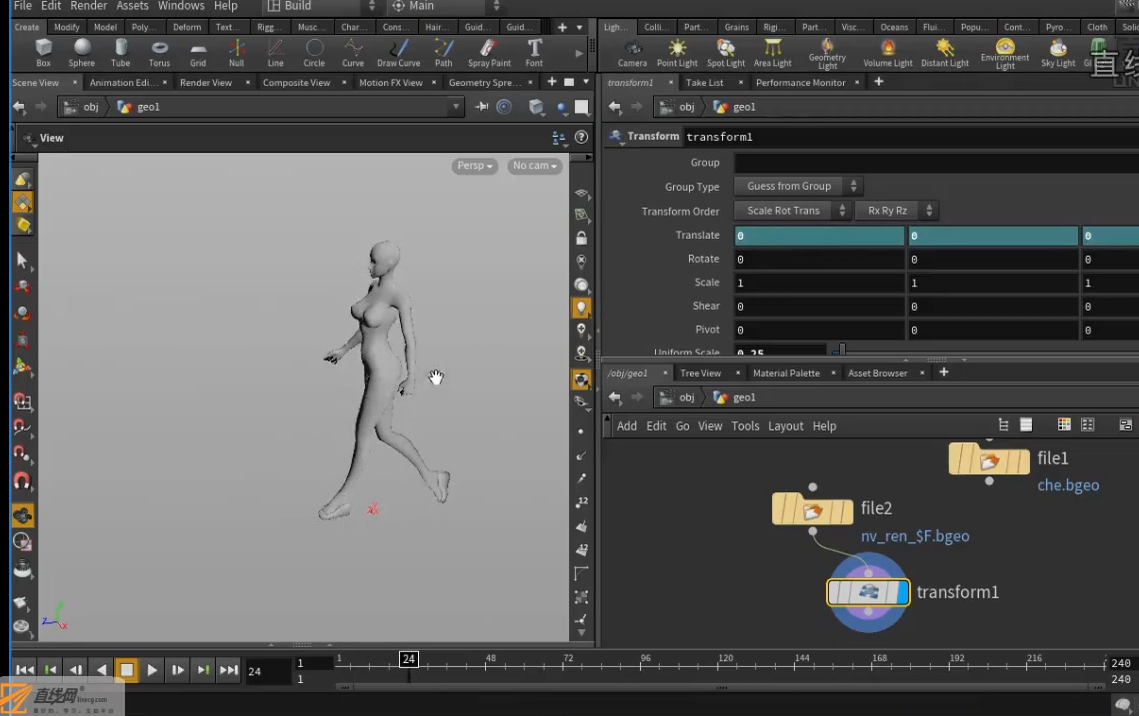The height and width of the screenshot is (716, 1139).
Task: Select the Grid shelf tool
Action: (198, 53)
